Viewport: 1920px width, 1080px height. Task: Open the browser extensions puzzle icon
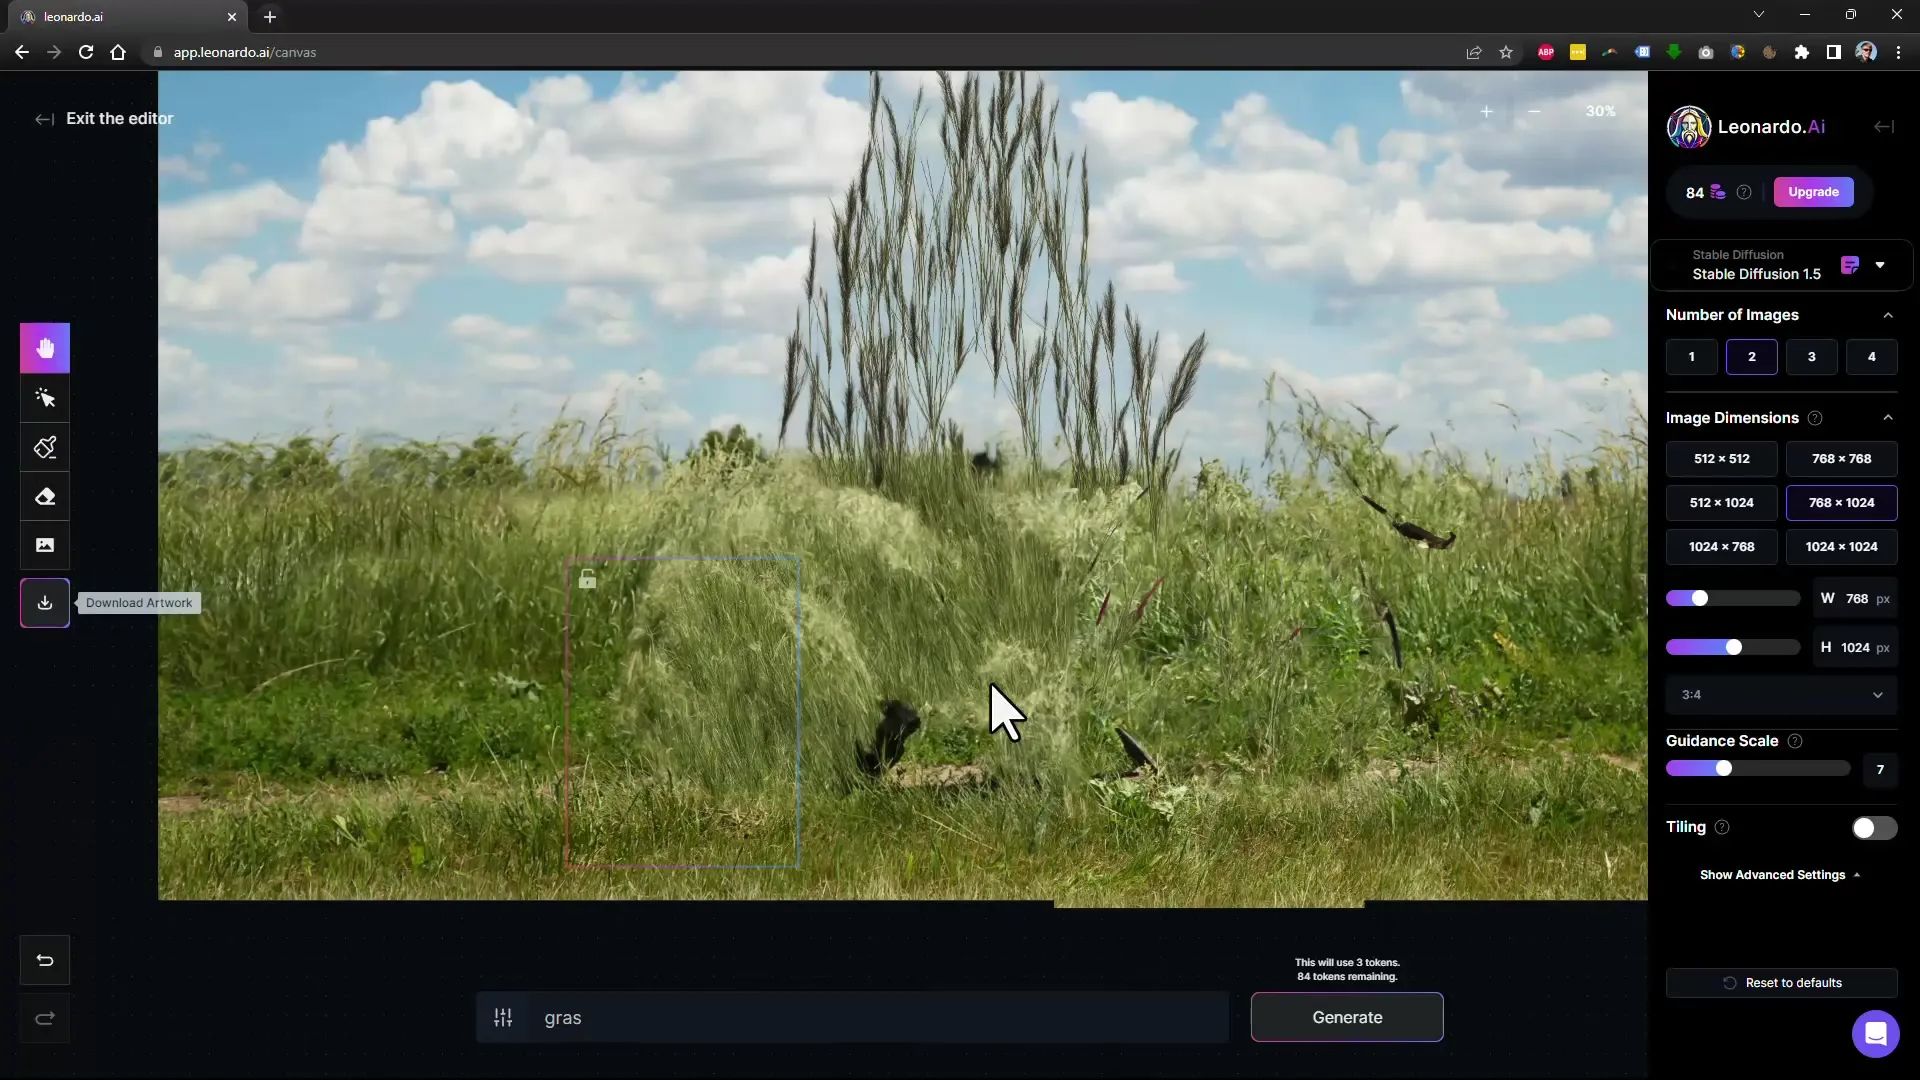click(x=1802, y=52)
